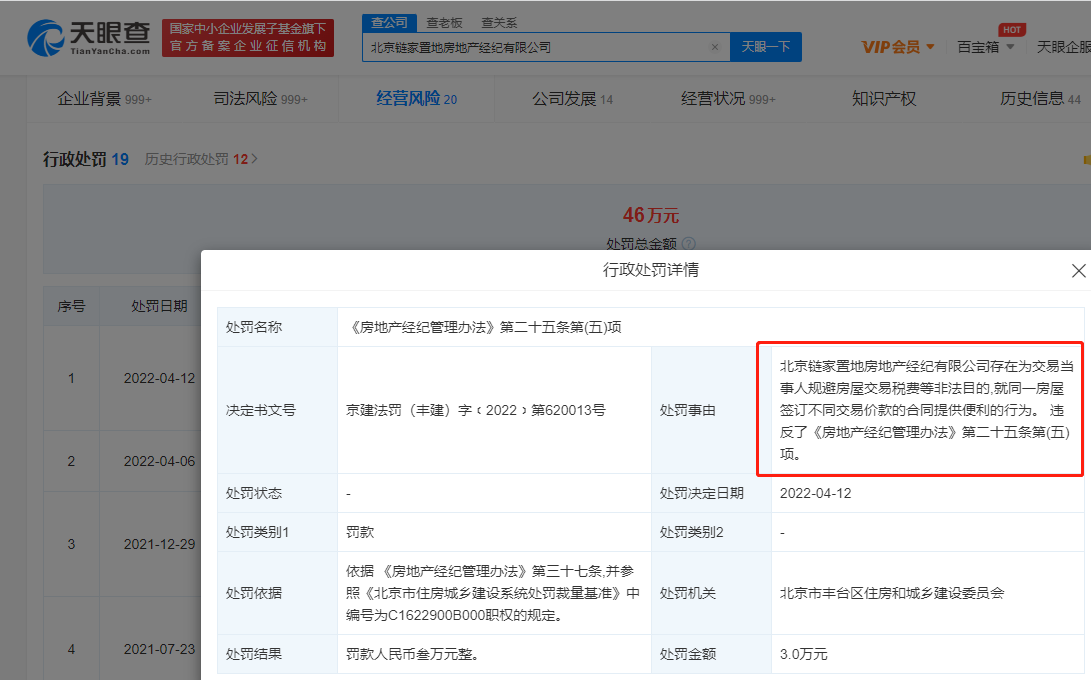Select the 查公司 search tab
Viewport: 1091px width, 680px height.
tap(387, 22)
